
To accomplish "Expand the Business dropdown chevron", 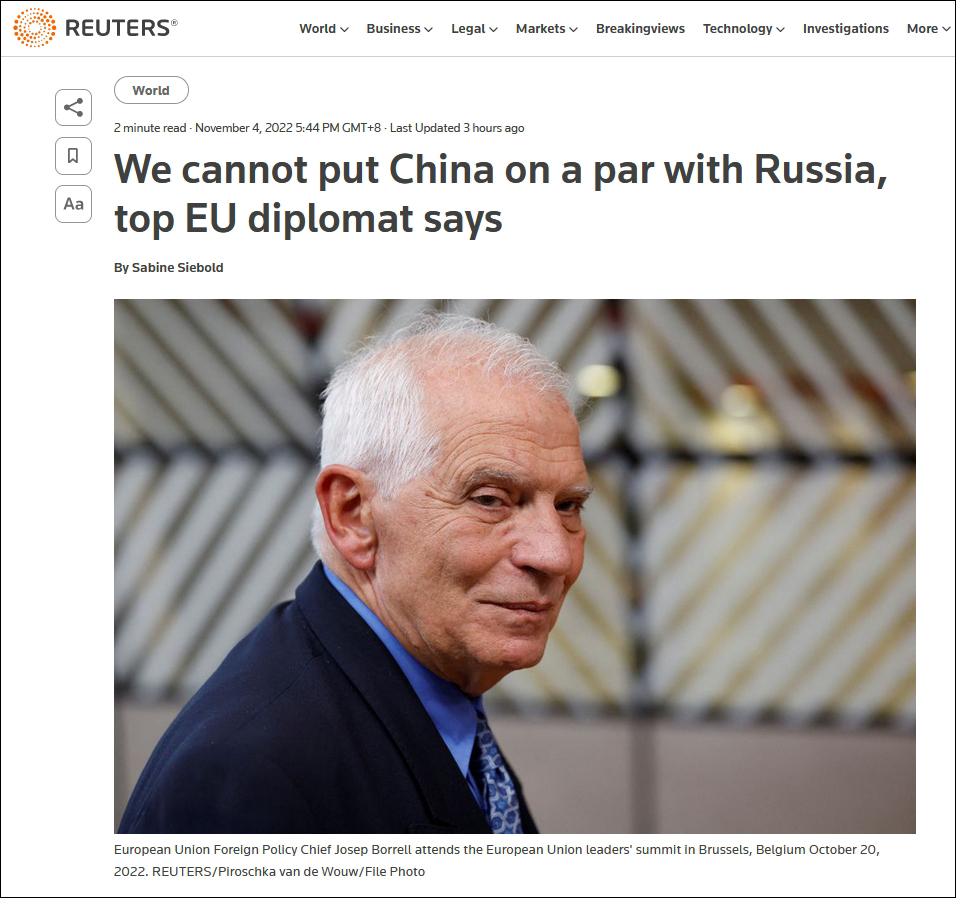I will [x=429, y=29].
